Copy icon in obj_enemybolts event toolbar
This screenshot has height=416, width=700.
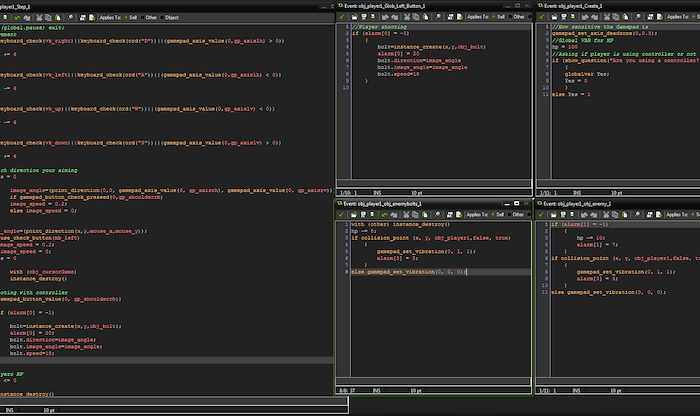(x=415, y=215)
